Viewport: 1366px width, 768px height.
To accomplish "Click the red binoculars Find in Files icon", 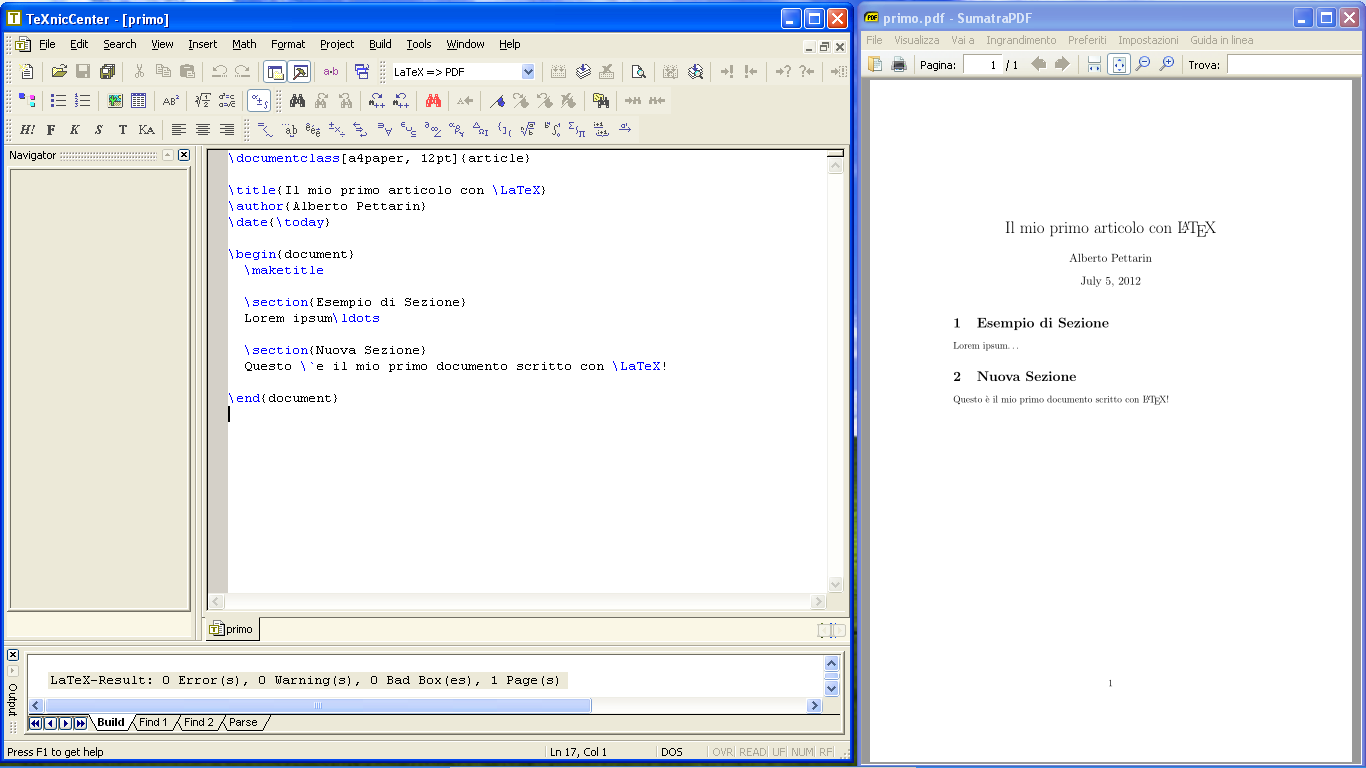I will click(x=433, y=100).
